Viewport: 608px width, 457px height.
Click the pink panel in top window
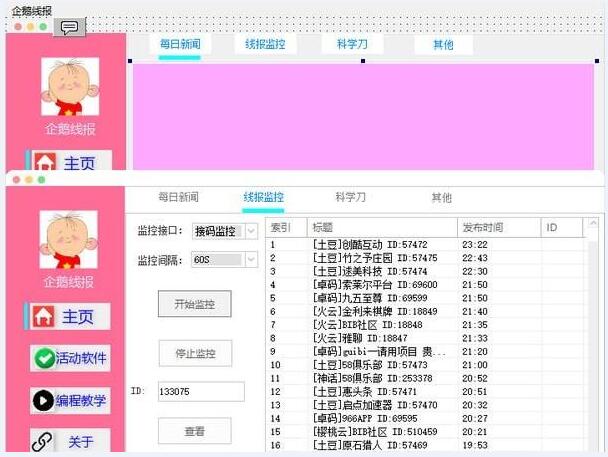[x=363, y=117]
